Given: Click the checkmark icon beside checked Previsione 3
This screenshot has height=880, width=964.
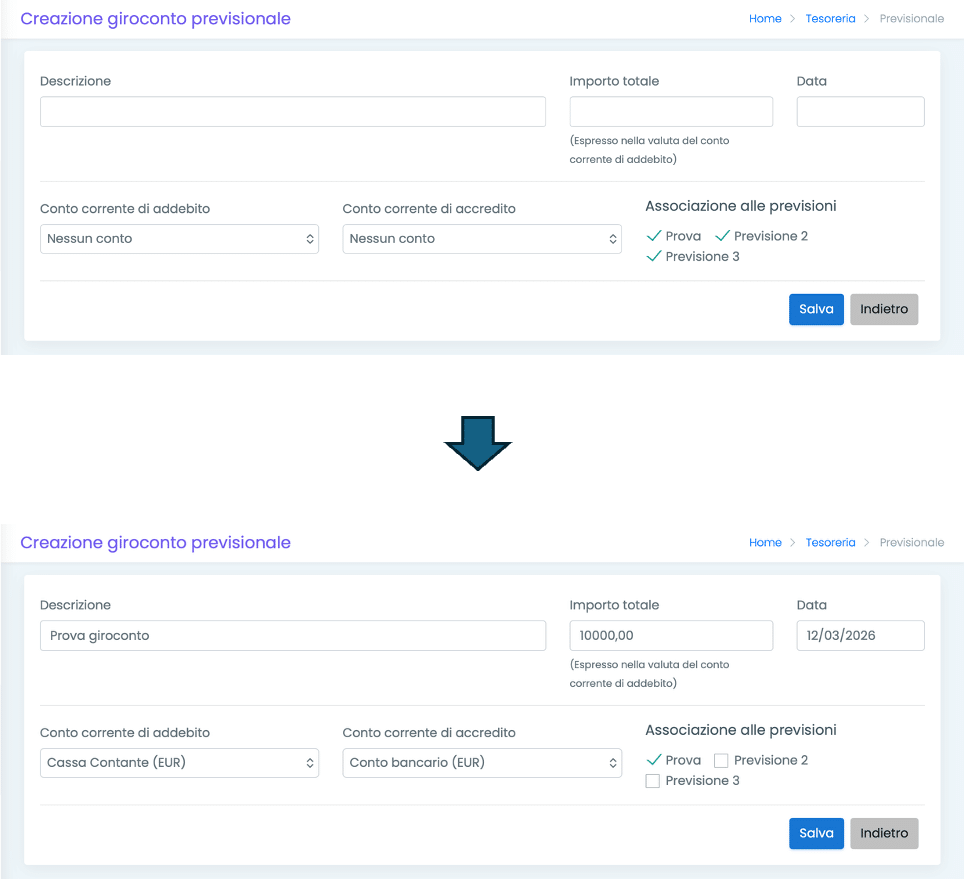Looking at the screenshot, I should (654, 257).
